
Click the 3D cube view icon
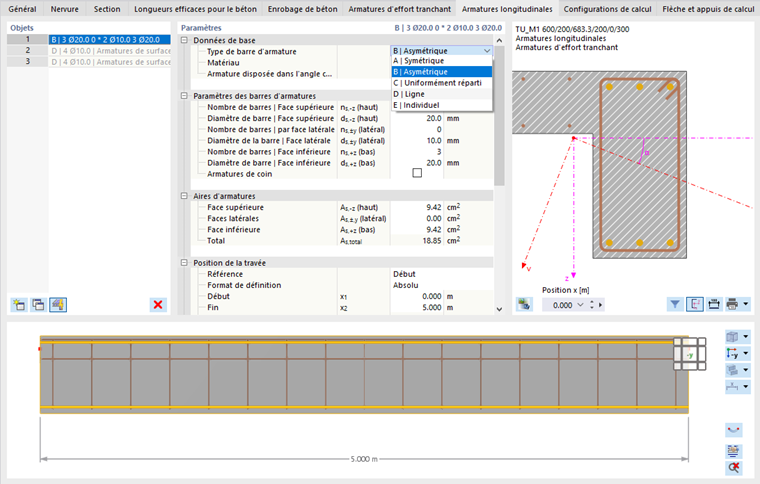[732, 336]
